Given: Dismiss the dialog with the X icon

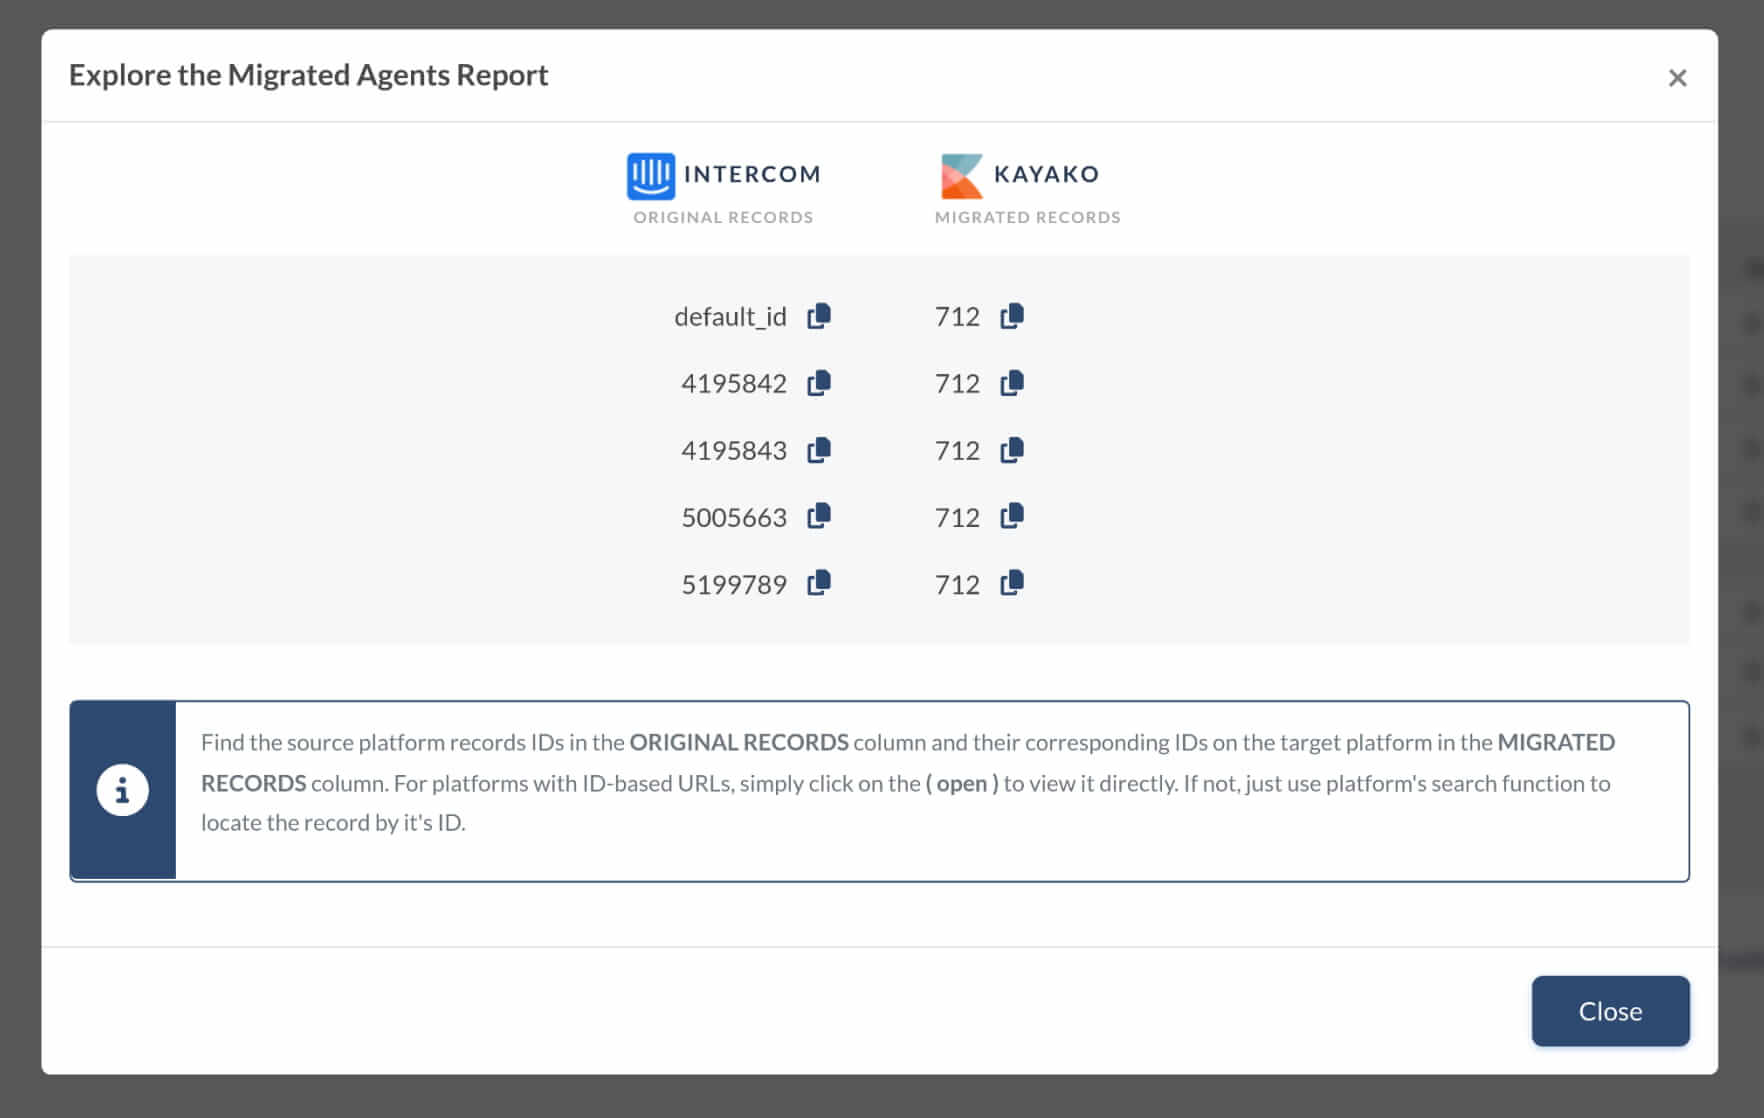Looking at the screenshot, I should (x=1678, y=78).
